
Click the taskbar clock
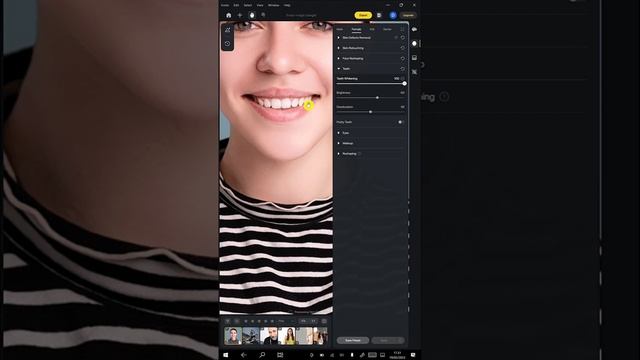click(397, 355)
